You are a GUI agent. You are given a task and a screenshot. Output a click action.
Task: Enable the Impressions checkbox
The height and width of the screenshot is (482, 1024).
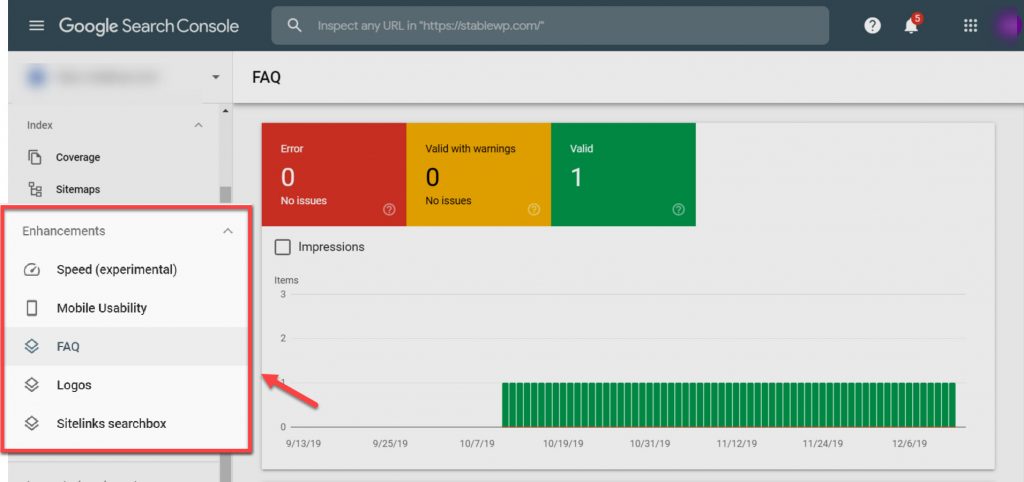click(x=283, y=248)
